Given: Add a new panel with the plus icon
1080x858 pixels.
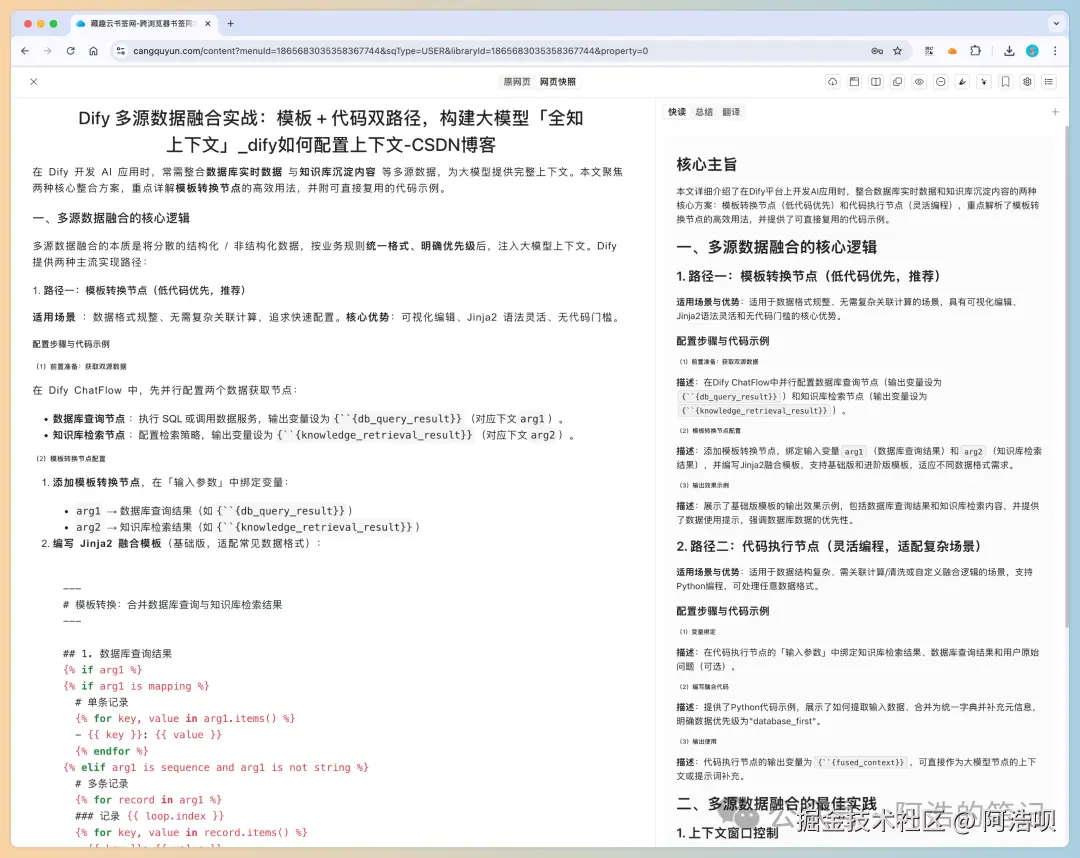Looking at the screenshot, I should (x=1055, y=112).
